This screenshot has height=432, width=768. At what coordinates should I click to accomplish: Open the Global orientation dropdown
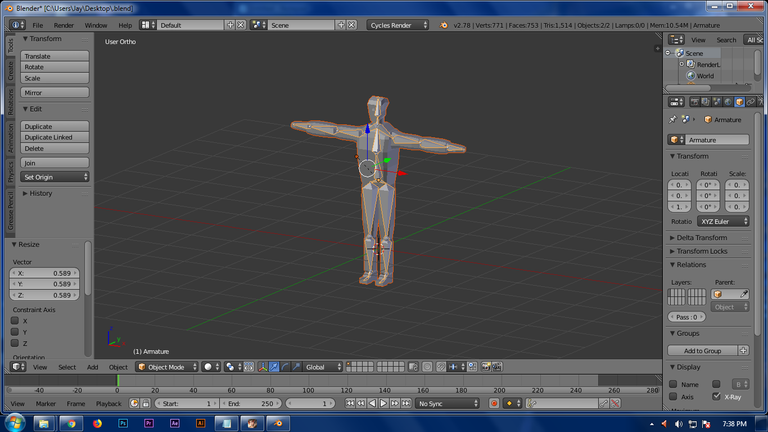click(322, 367)
